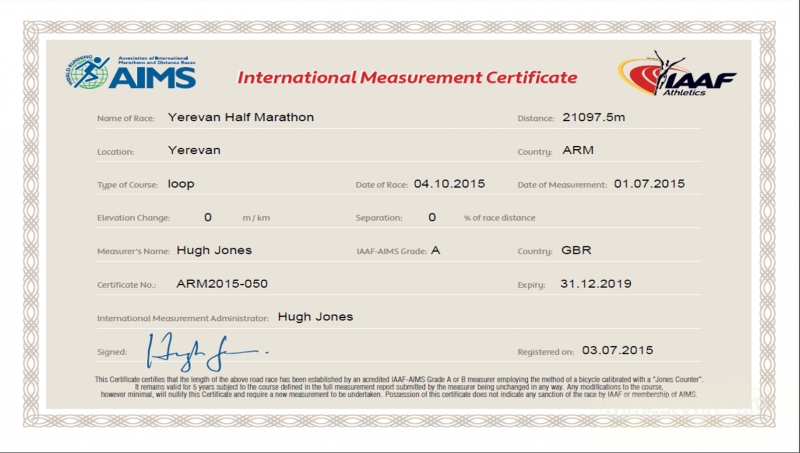800x453 pixels.
Task: Click the IAAF Athletics logo
Action: [x=677, y=75]
